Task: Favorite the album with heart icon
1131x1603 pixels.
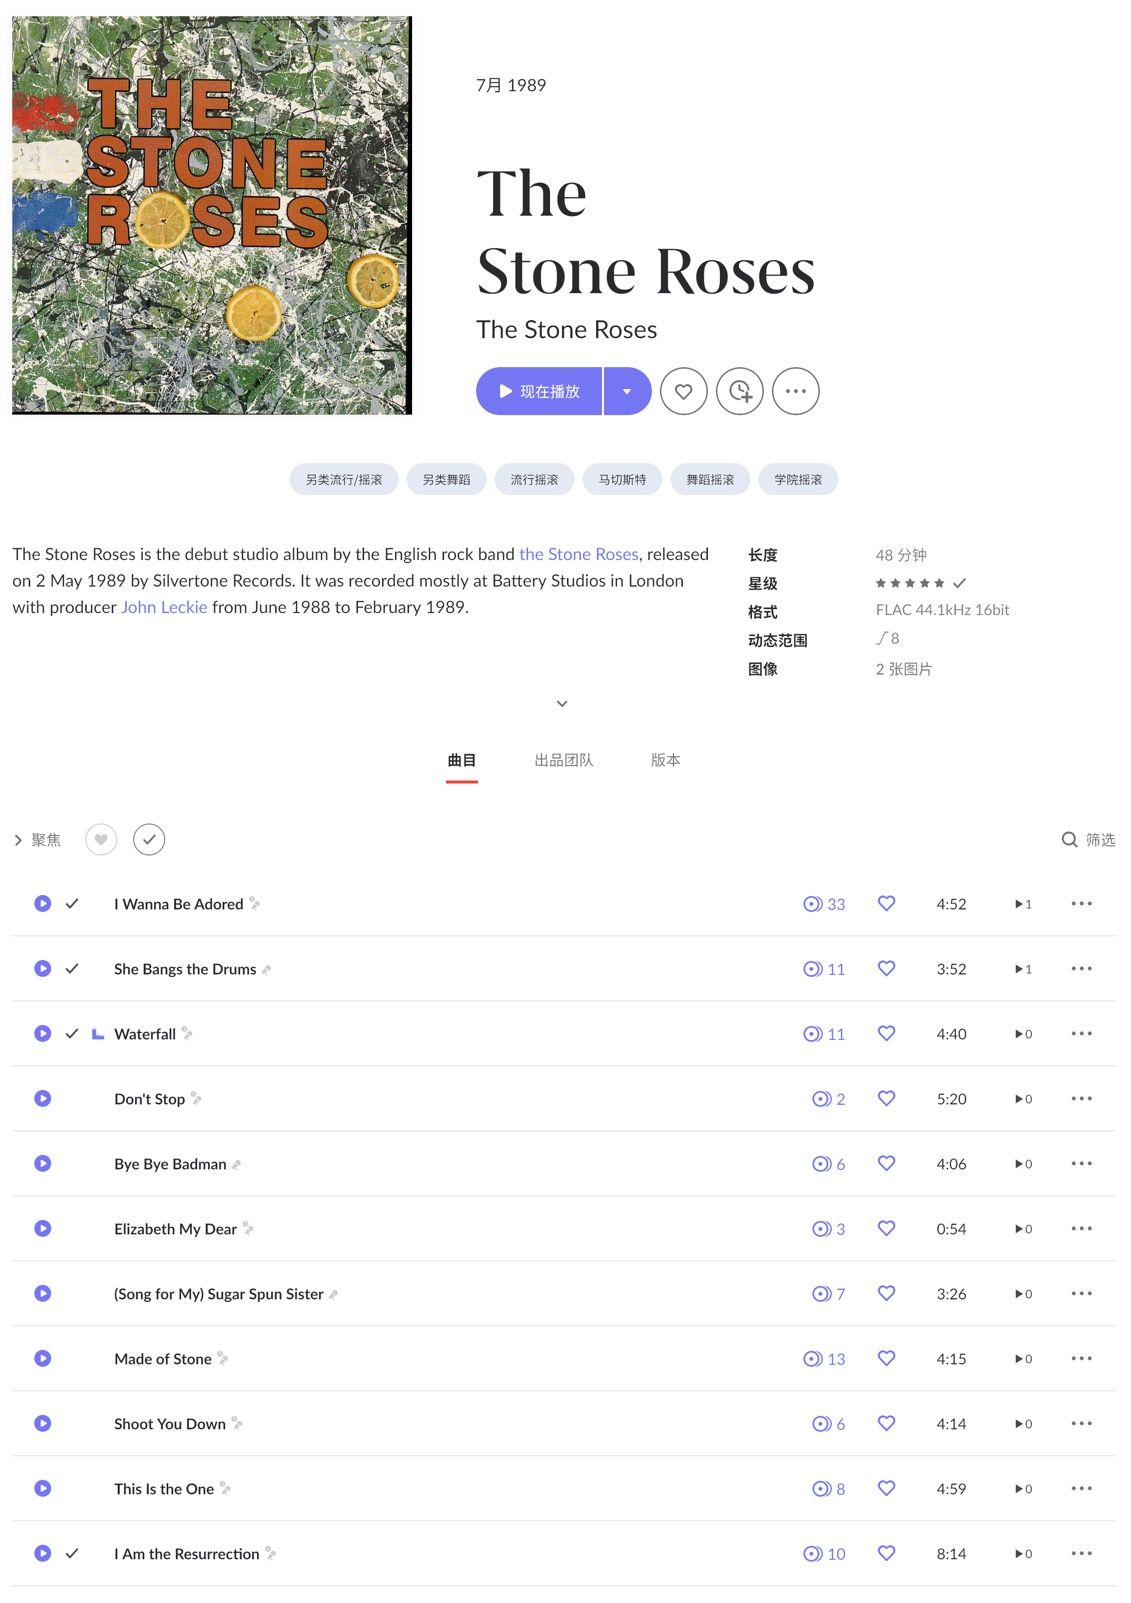Action: (x=684, y=391)
